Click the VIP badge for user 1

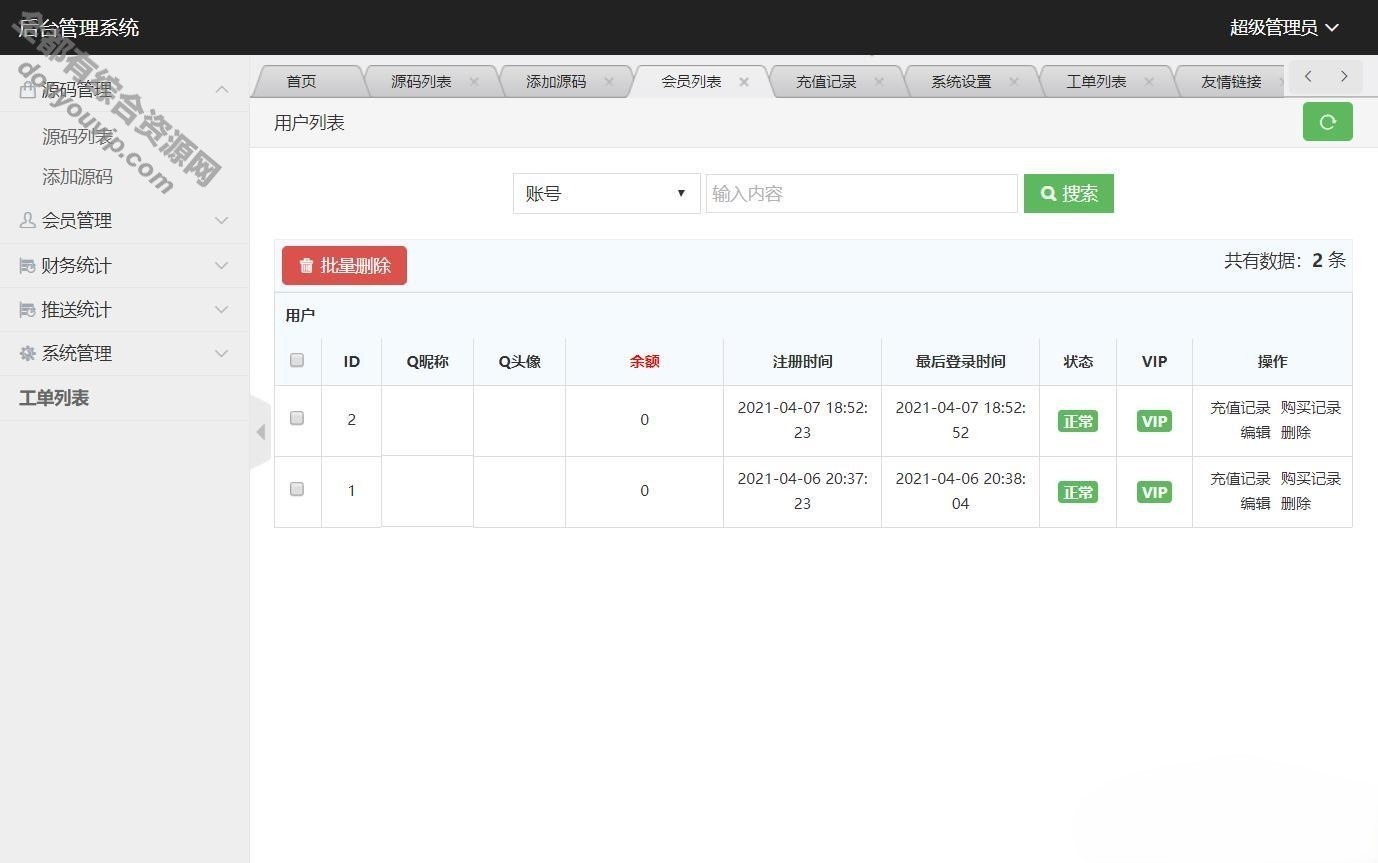[1154, 492]
